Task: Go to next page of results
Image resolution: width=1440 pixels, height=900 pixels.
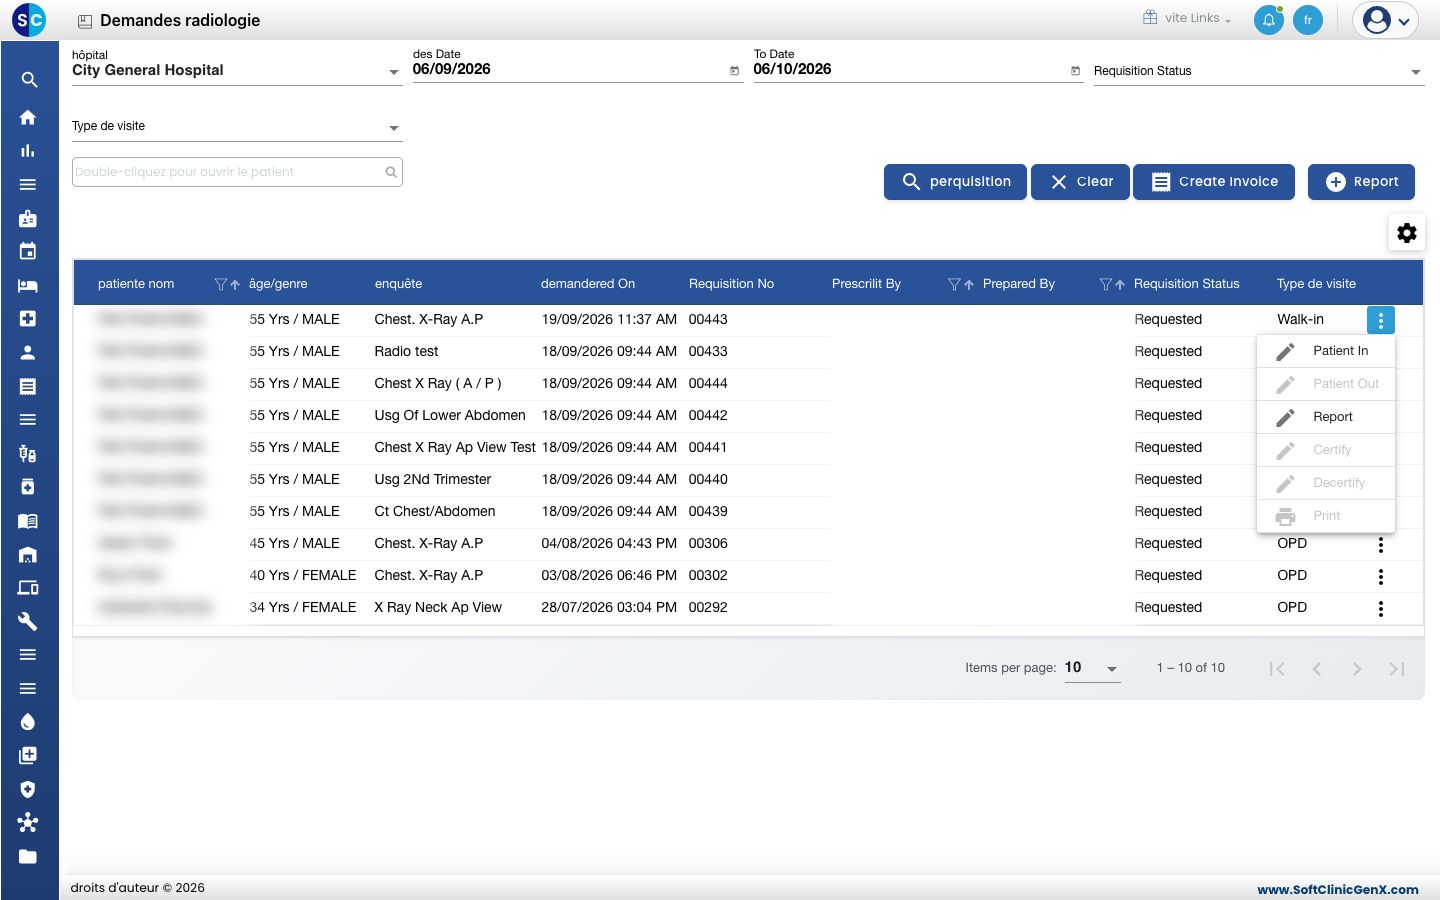Action: (1357, 669)
